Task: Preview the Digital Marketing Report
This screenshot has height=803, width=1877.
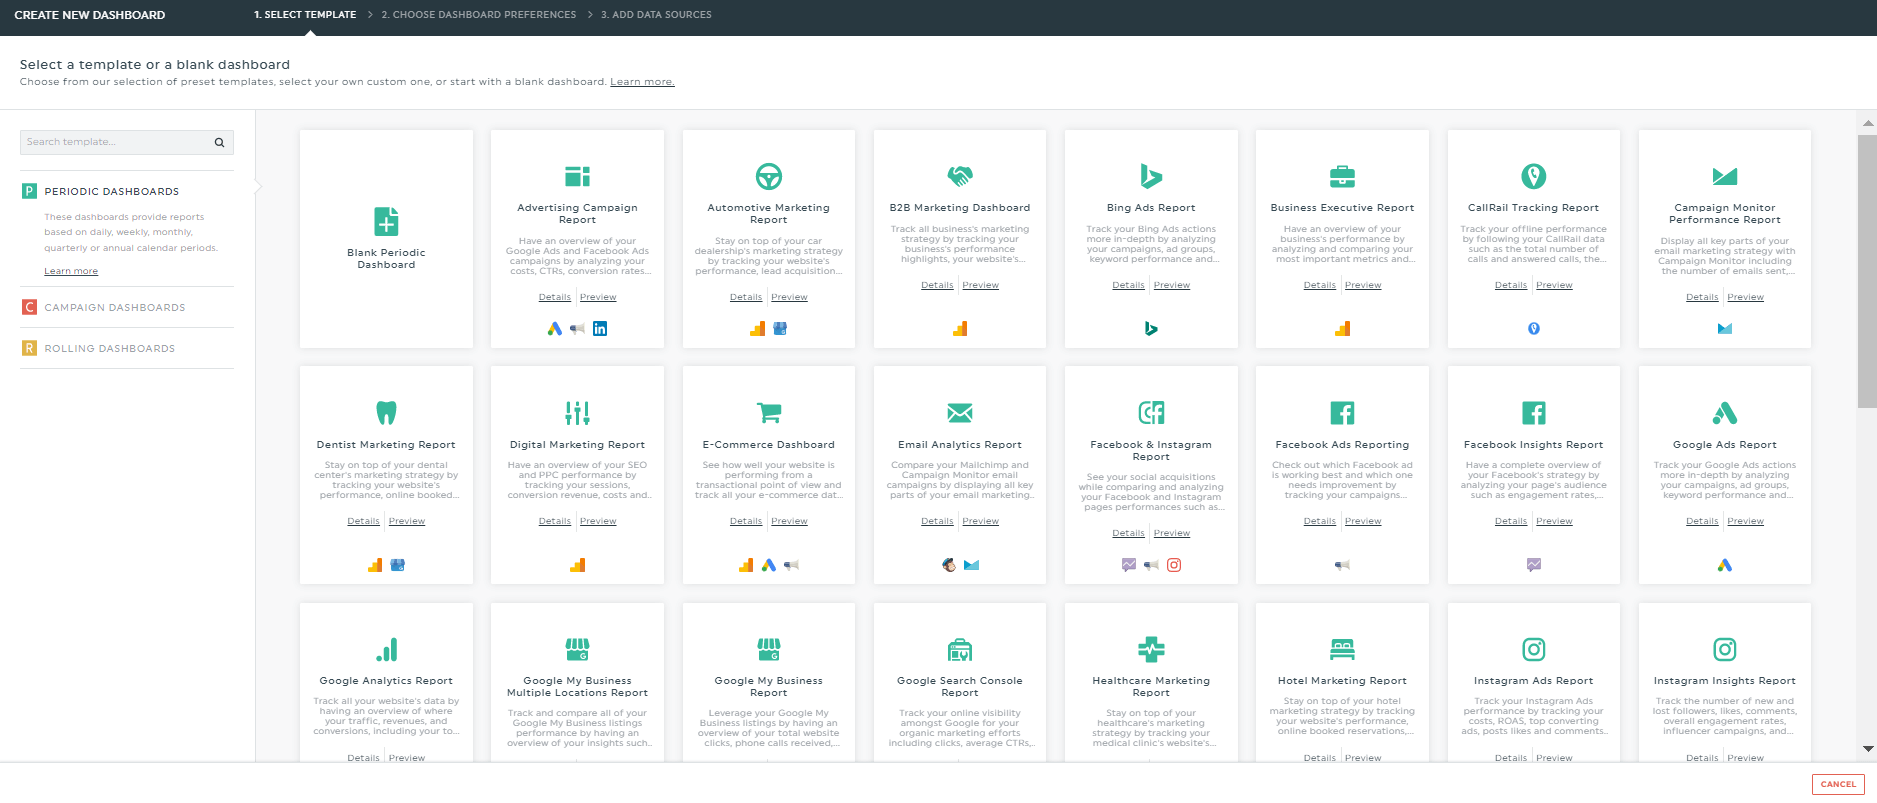Action: [598, 521]
